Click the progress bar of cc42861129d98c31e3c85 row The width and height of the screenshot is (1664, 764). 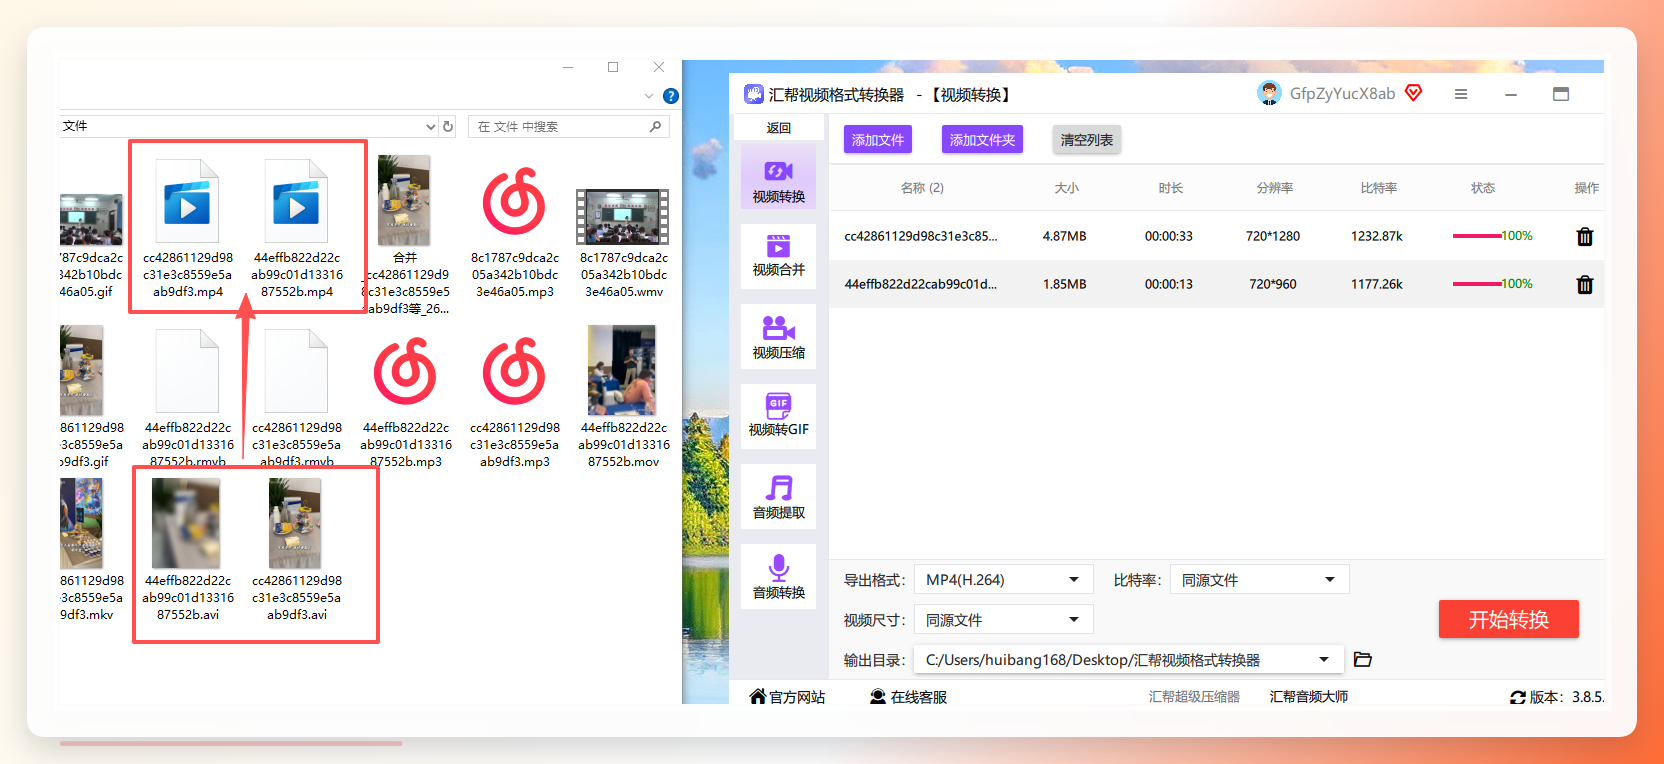(x=1476, y=236)
